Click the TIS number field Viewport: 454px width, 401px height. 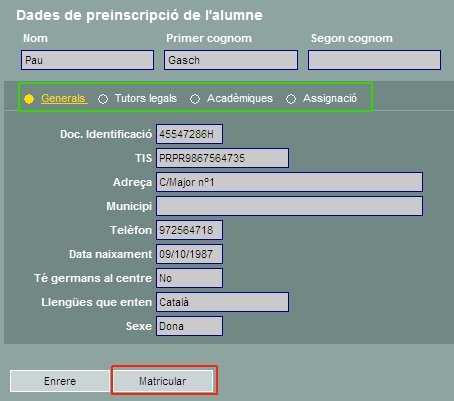click(222, 158)
